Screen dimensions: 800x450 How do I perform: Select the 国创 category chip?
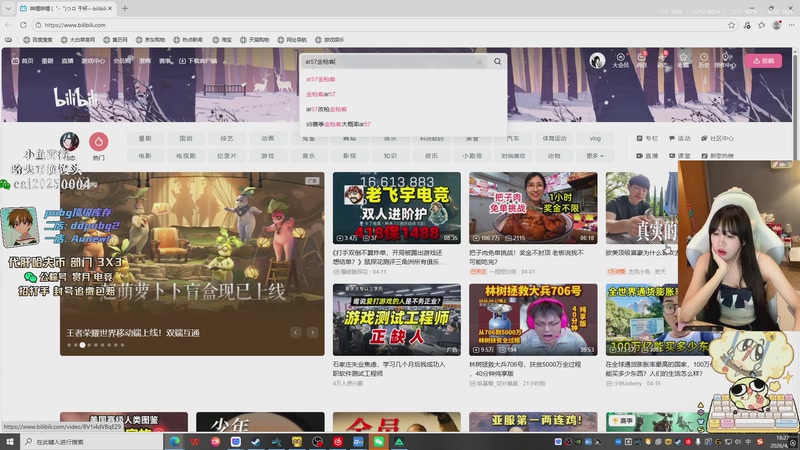coord(186,138)
